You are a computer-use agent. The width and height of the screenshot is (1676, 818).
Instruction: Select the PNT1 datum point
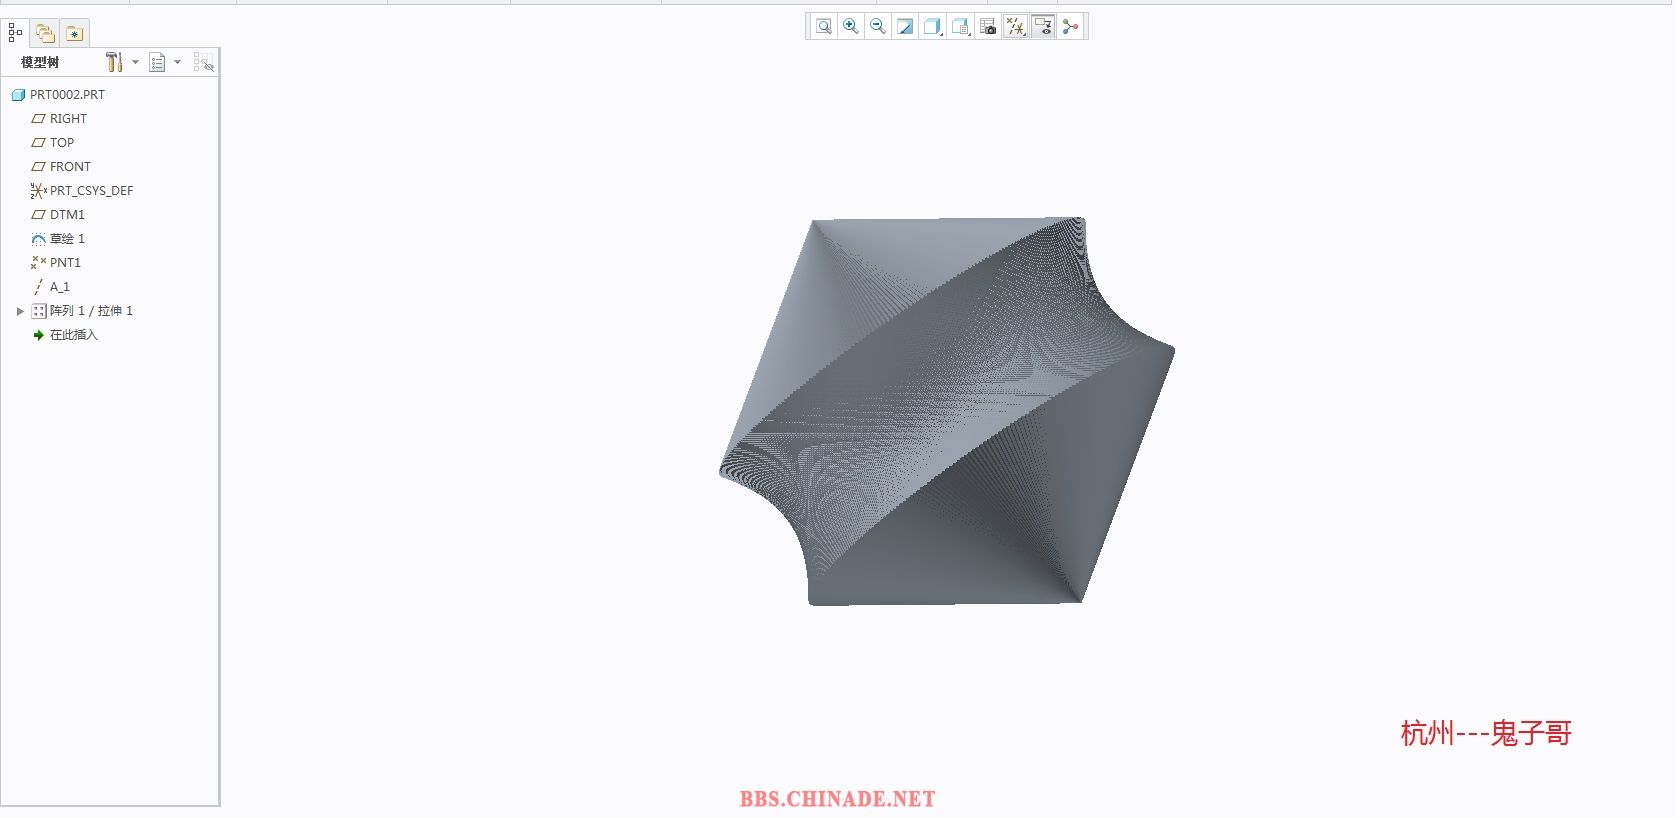65,263
